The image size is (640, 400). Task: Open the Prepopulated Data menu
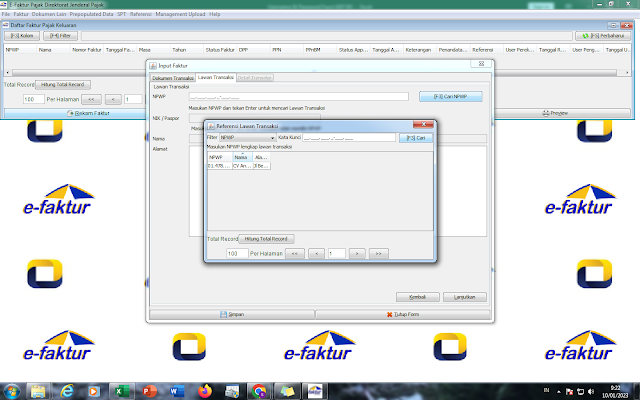coord(91,14)
